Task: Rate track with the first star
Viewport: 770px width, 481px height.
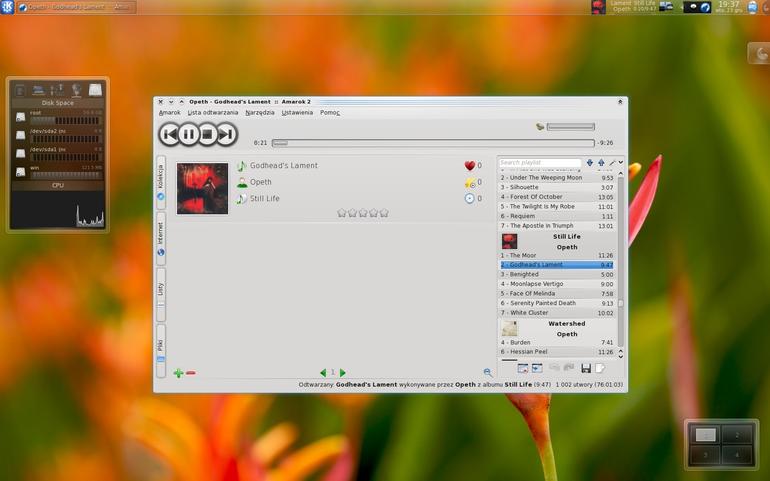Action: point(342,213)
